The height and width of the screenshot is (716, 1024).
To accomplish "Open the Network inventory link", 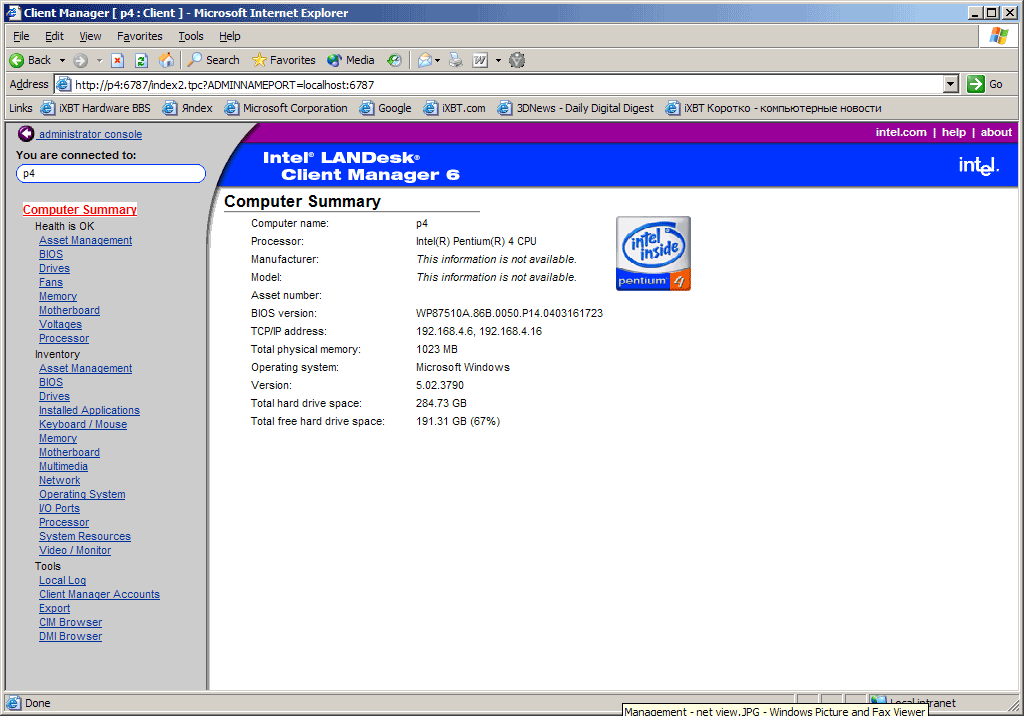I will 59,480.
